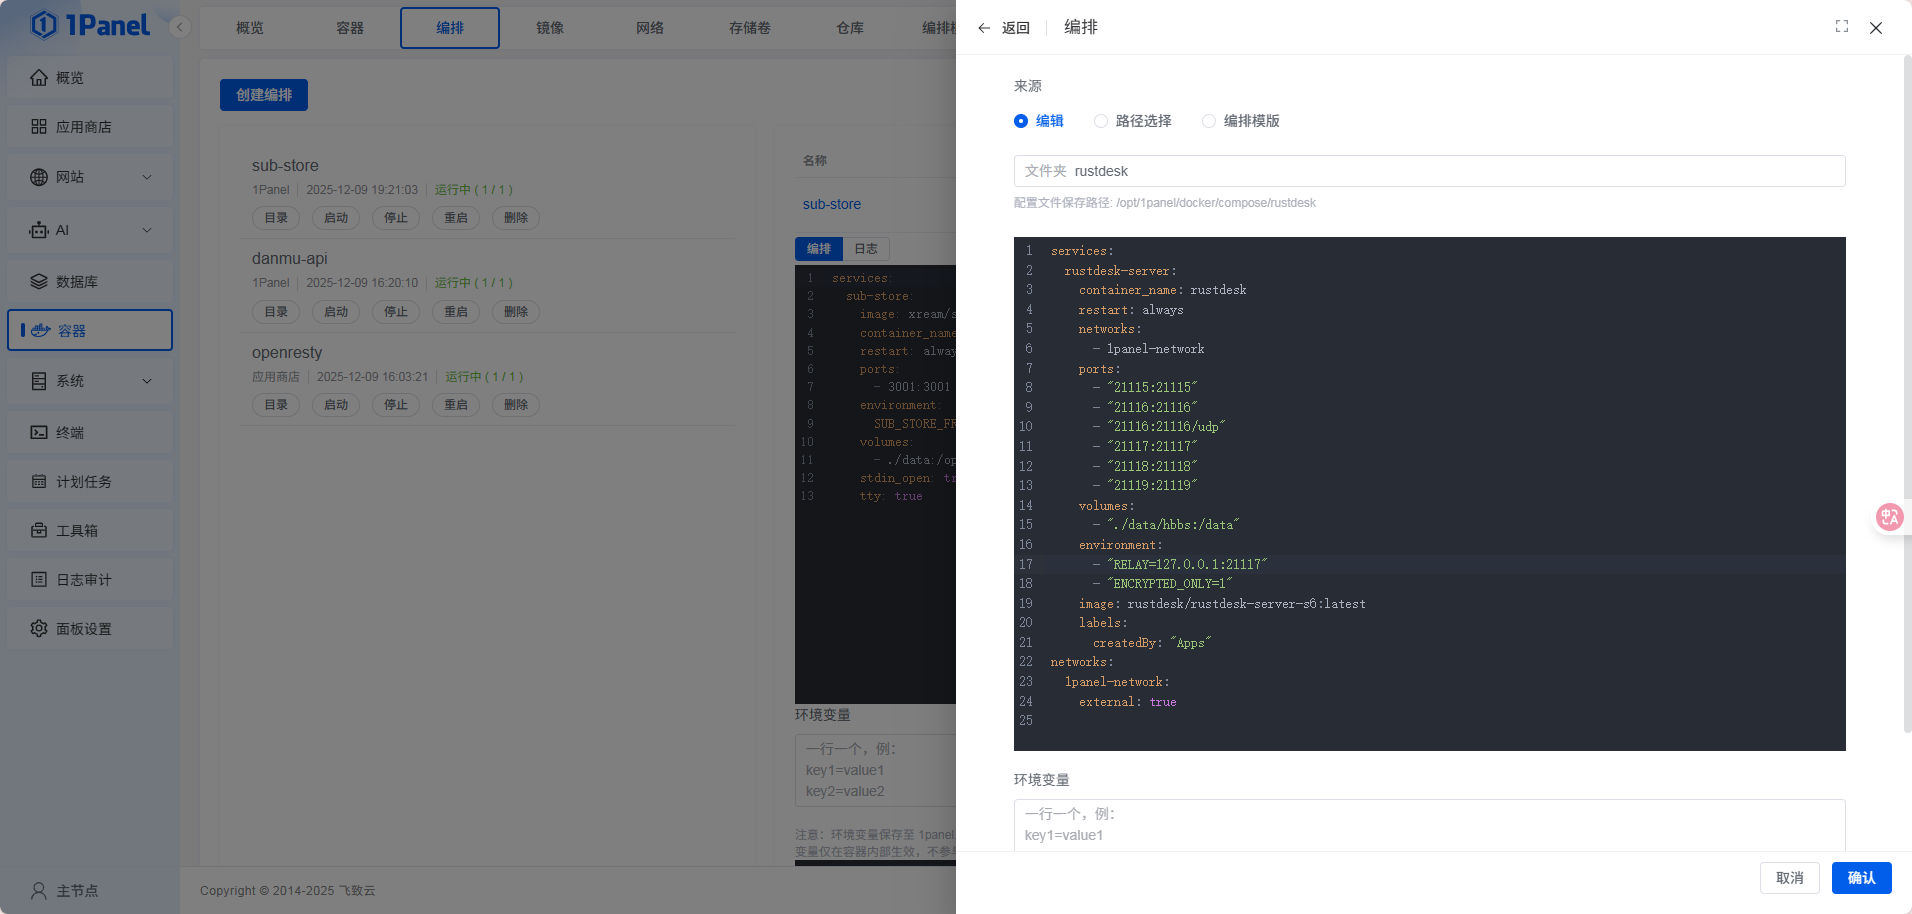1912x914 pixels.
Task: Click the back arrow icon beside 返回
Action: [984, 28]
